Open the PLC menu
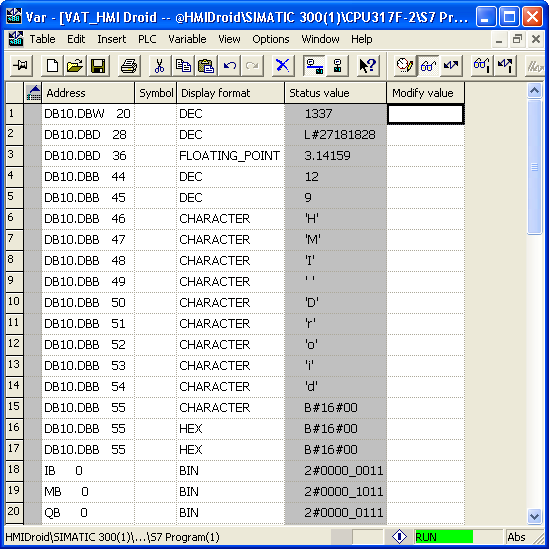 pyautogui.click(x=147, y=39)
